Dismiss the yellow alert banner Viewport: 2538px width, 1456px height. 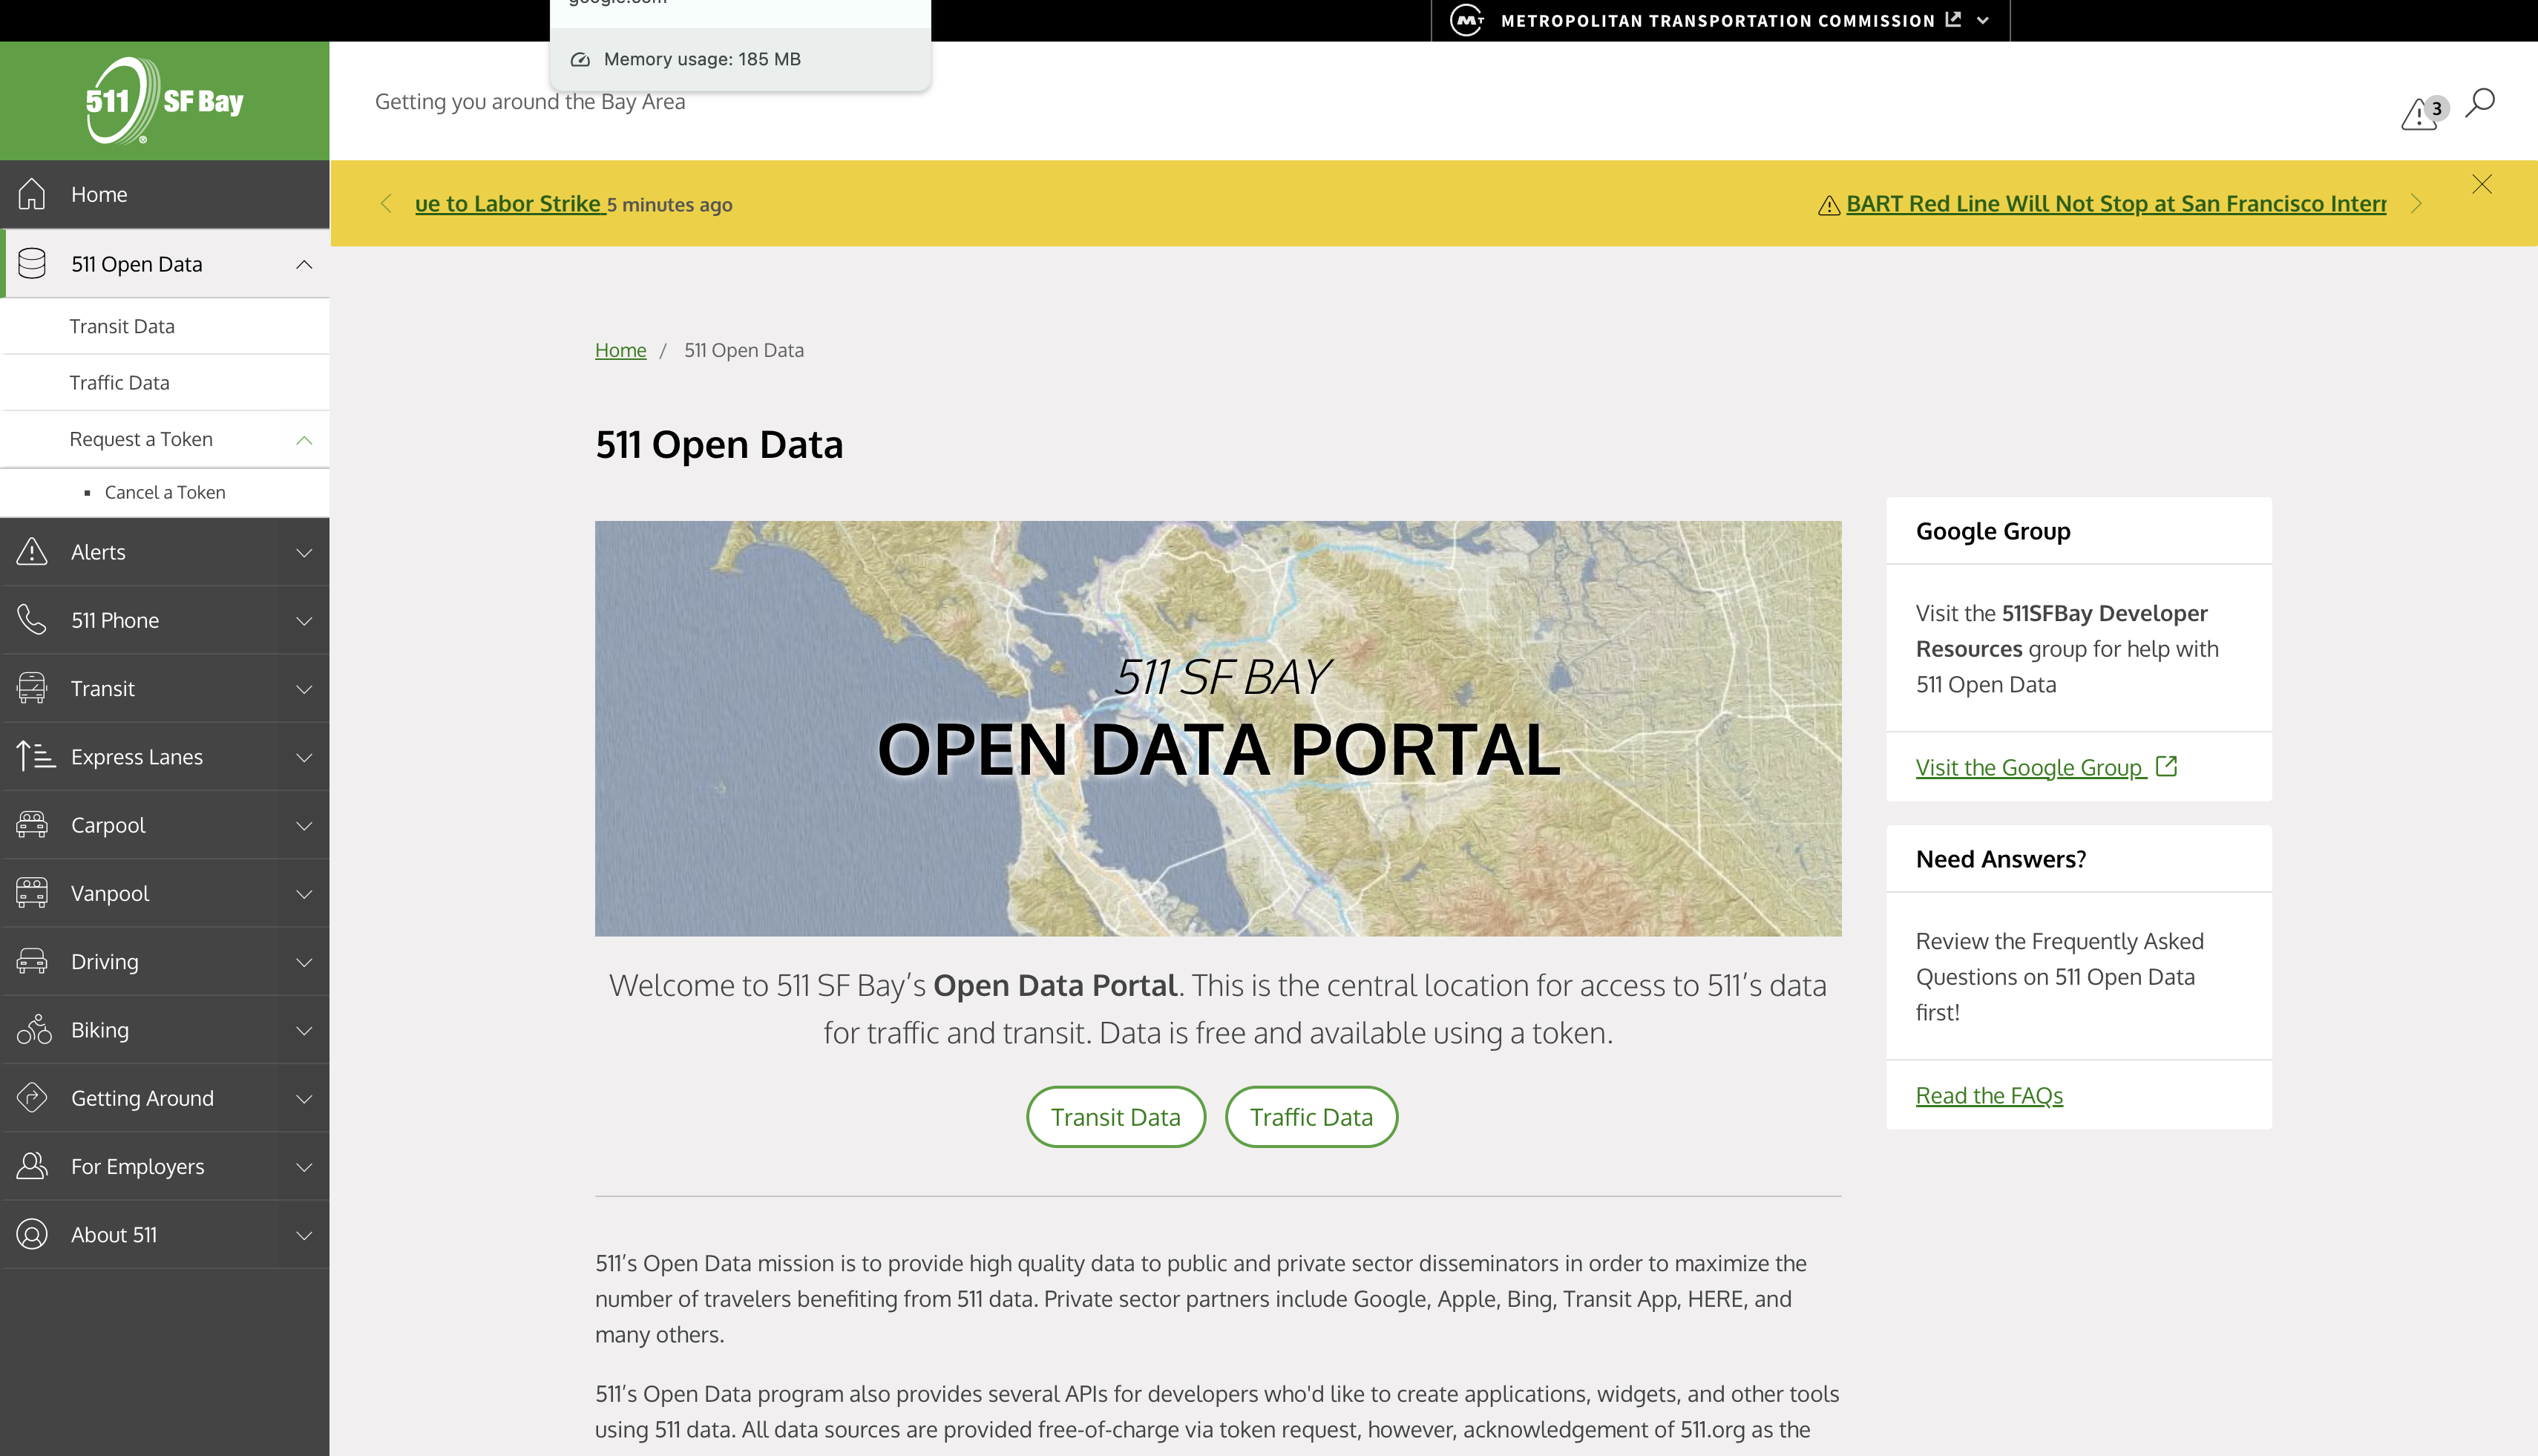click(x=2482, y=184)
